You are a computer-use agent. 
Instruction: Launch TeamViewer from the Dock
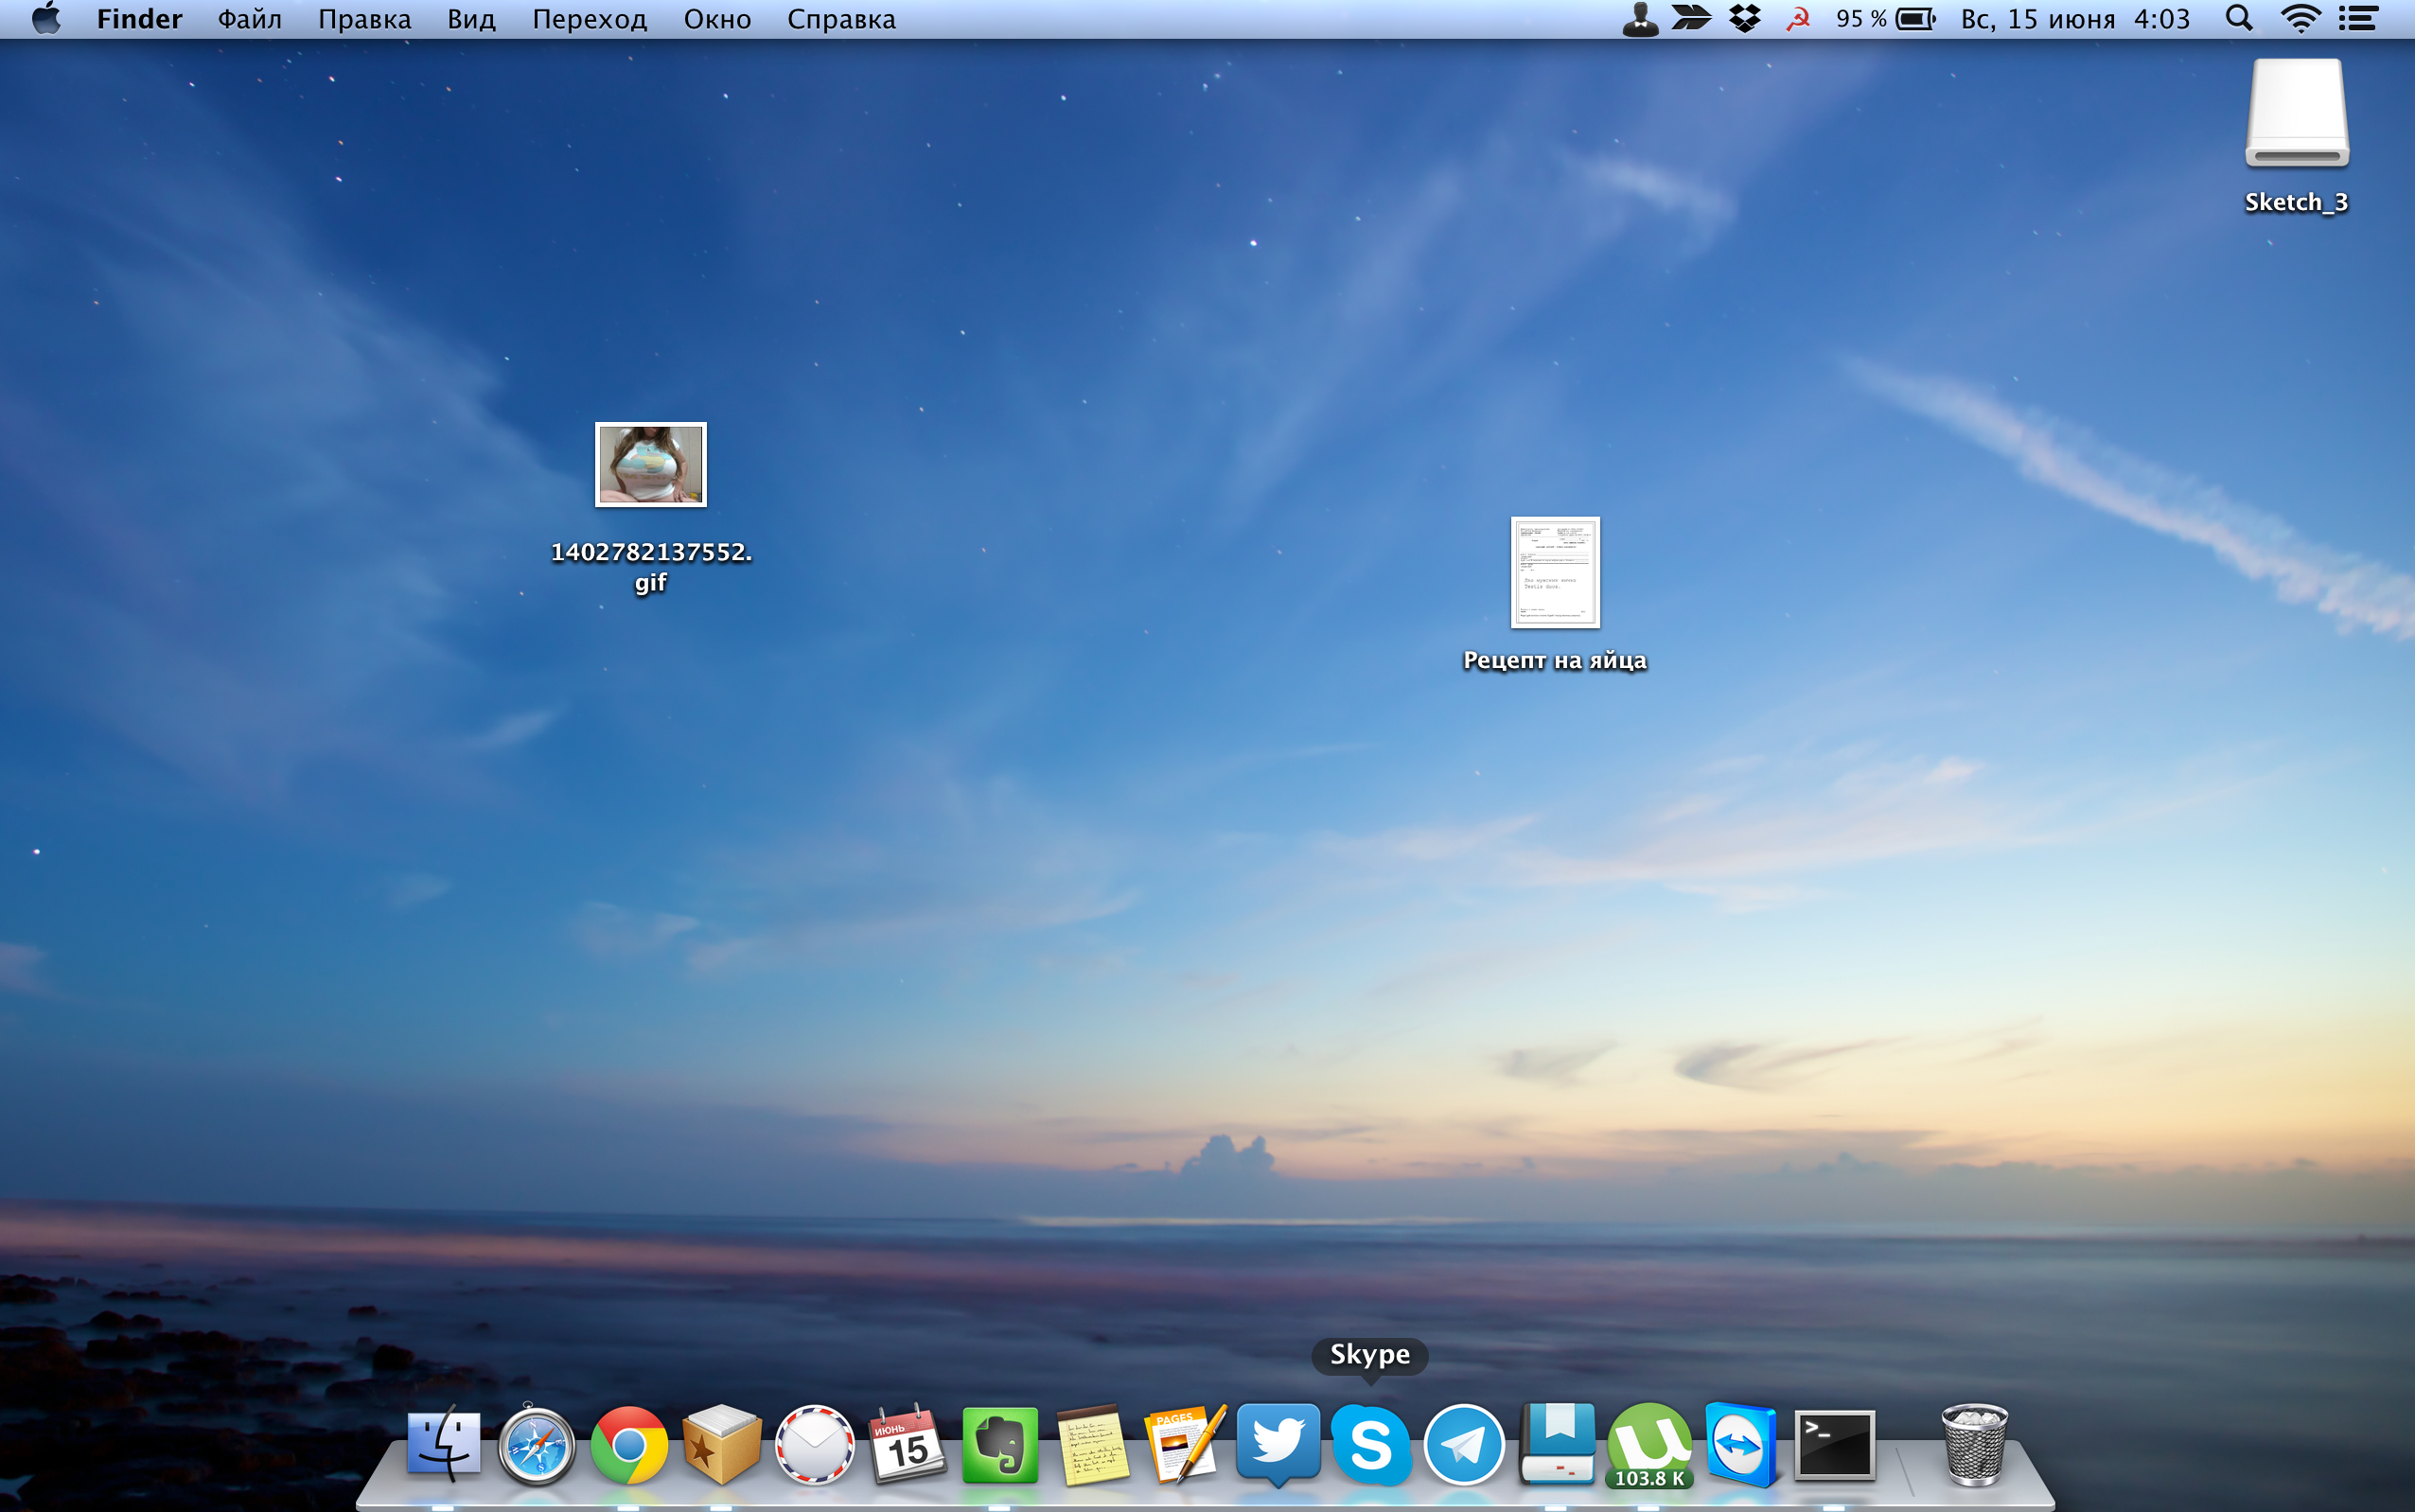tap(1741, 1444)
